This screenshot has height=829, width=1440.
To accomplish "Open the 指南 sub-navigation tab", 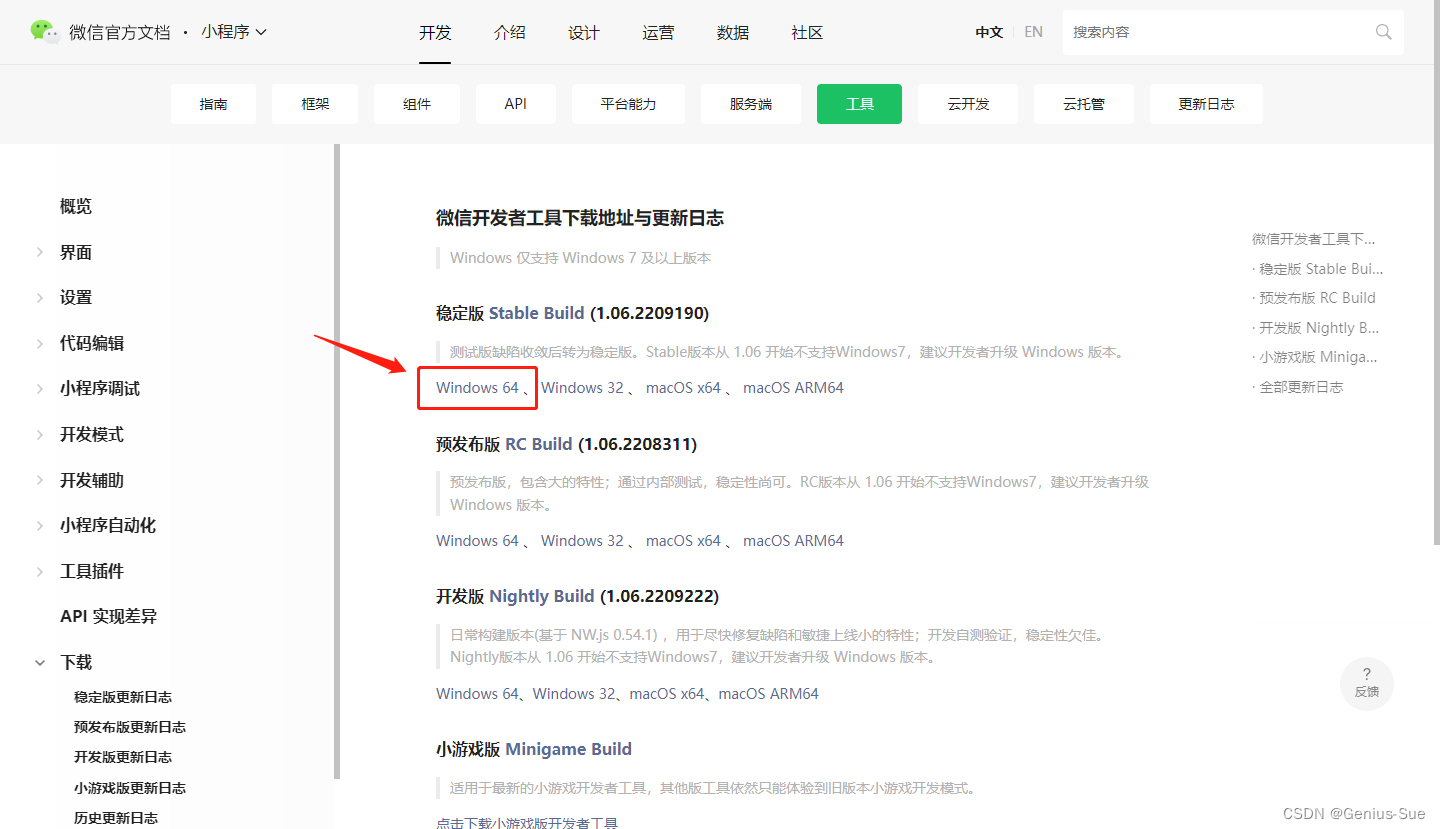I will pyautogui.click(x=213, y=104).
